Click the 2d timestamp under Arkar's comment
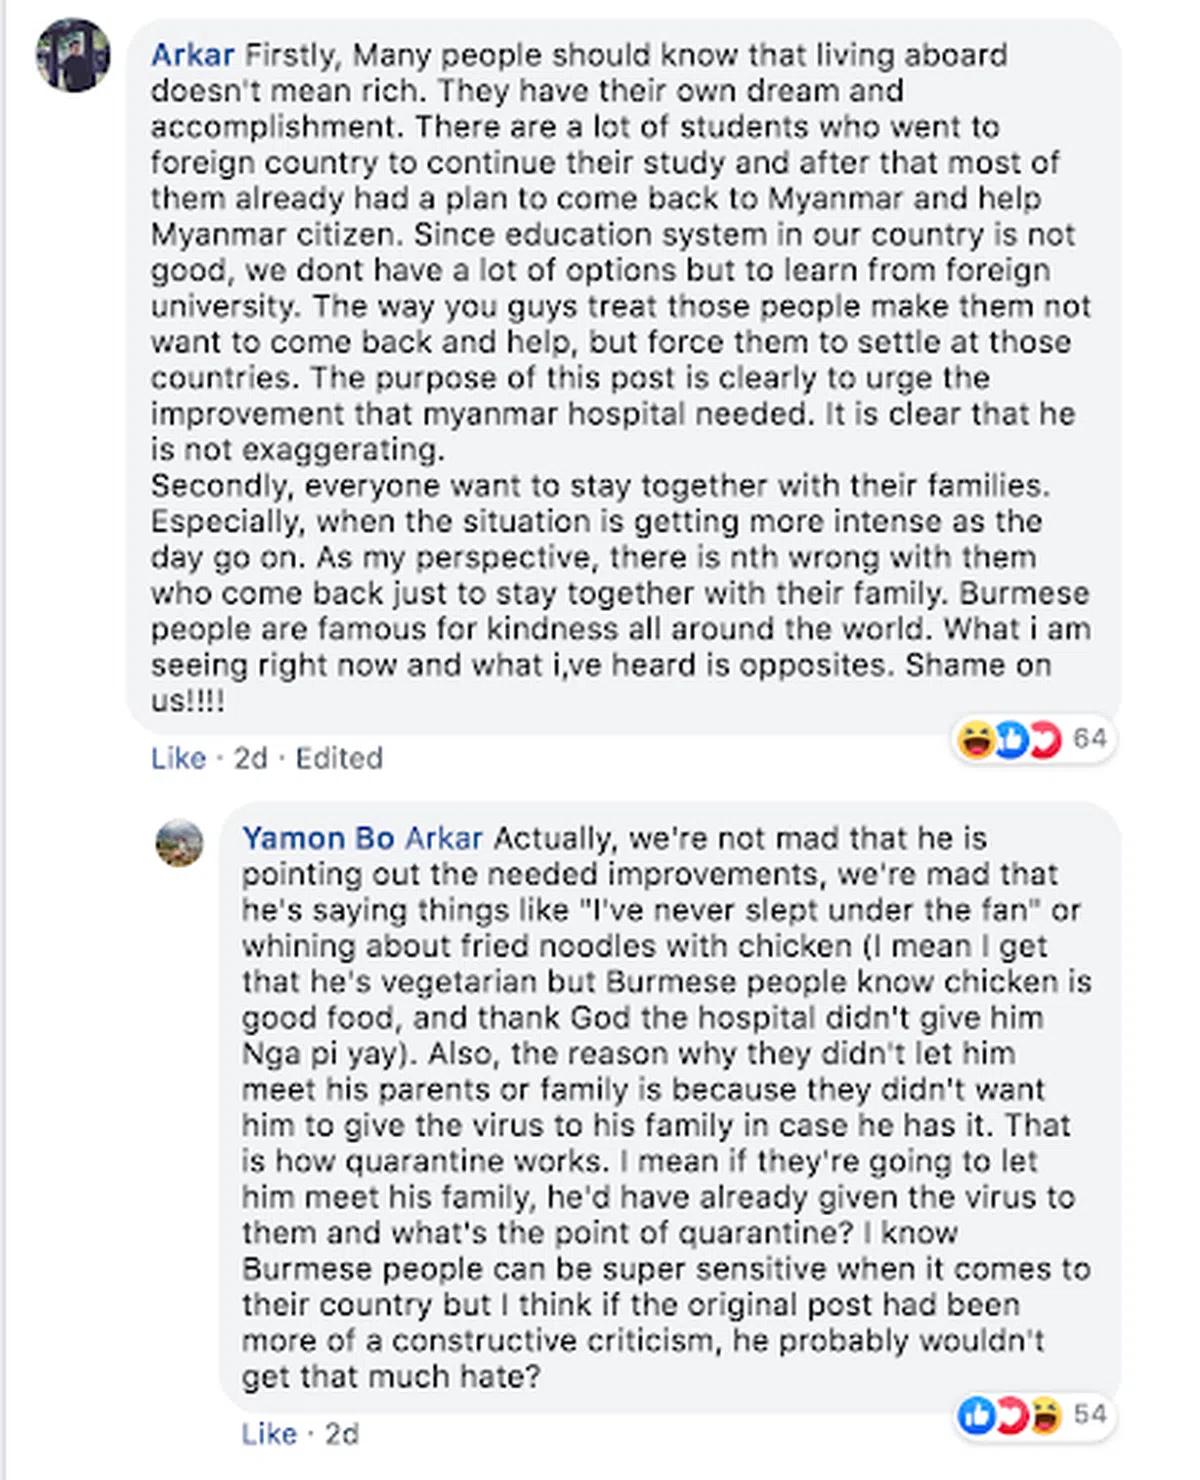The width and height of the screenshot is (1200, 1480). pyautogui.click(x=250, y=758)
